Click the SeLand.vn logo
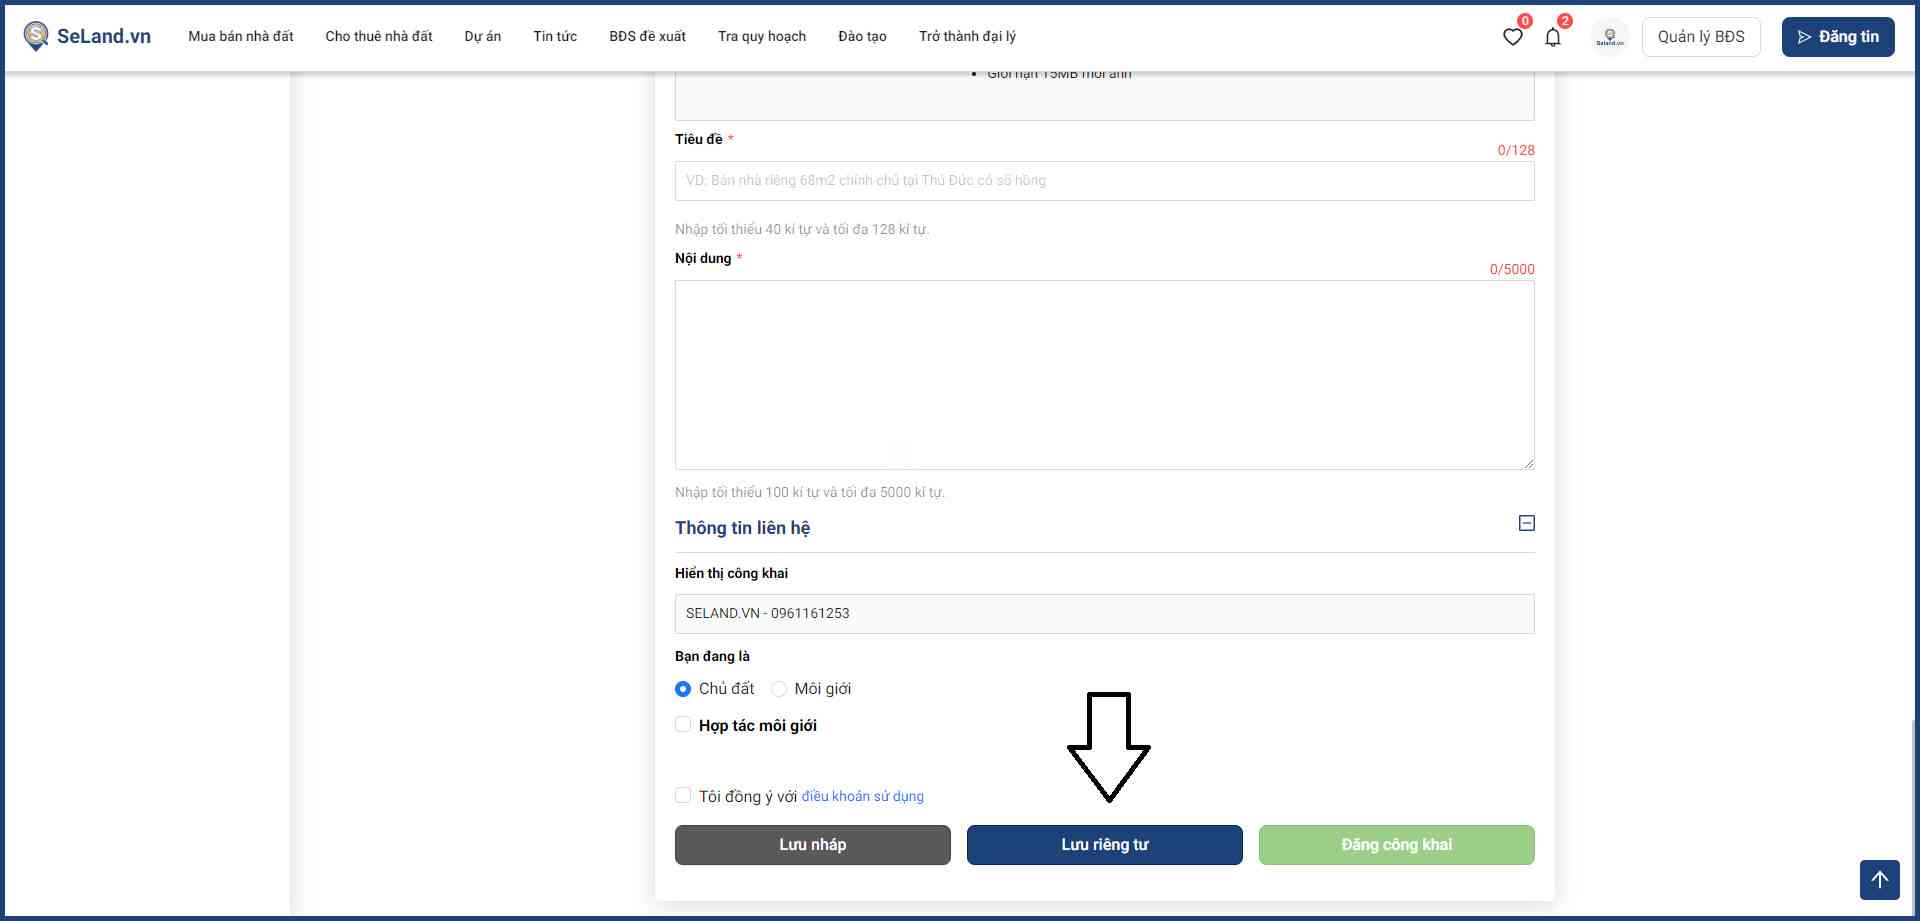Image resolution: width=1920 pixels, height=921 pixels. [87, 36]
